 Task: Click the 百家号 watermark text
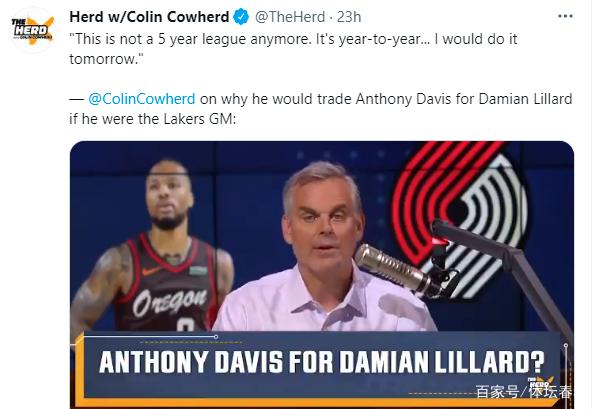[497, 392]
